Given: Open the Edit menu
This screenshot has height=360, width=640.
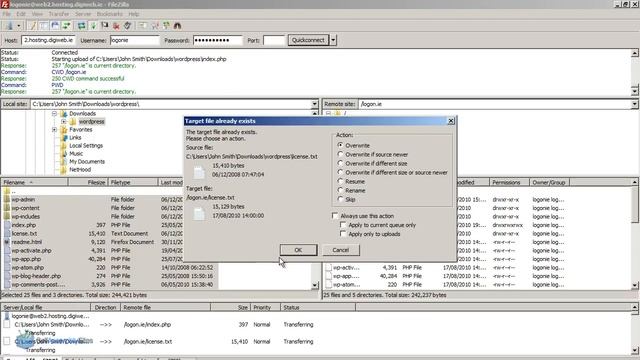Looking at the screenshot, I should (x=21, y=14).
